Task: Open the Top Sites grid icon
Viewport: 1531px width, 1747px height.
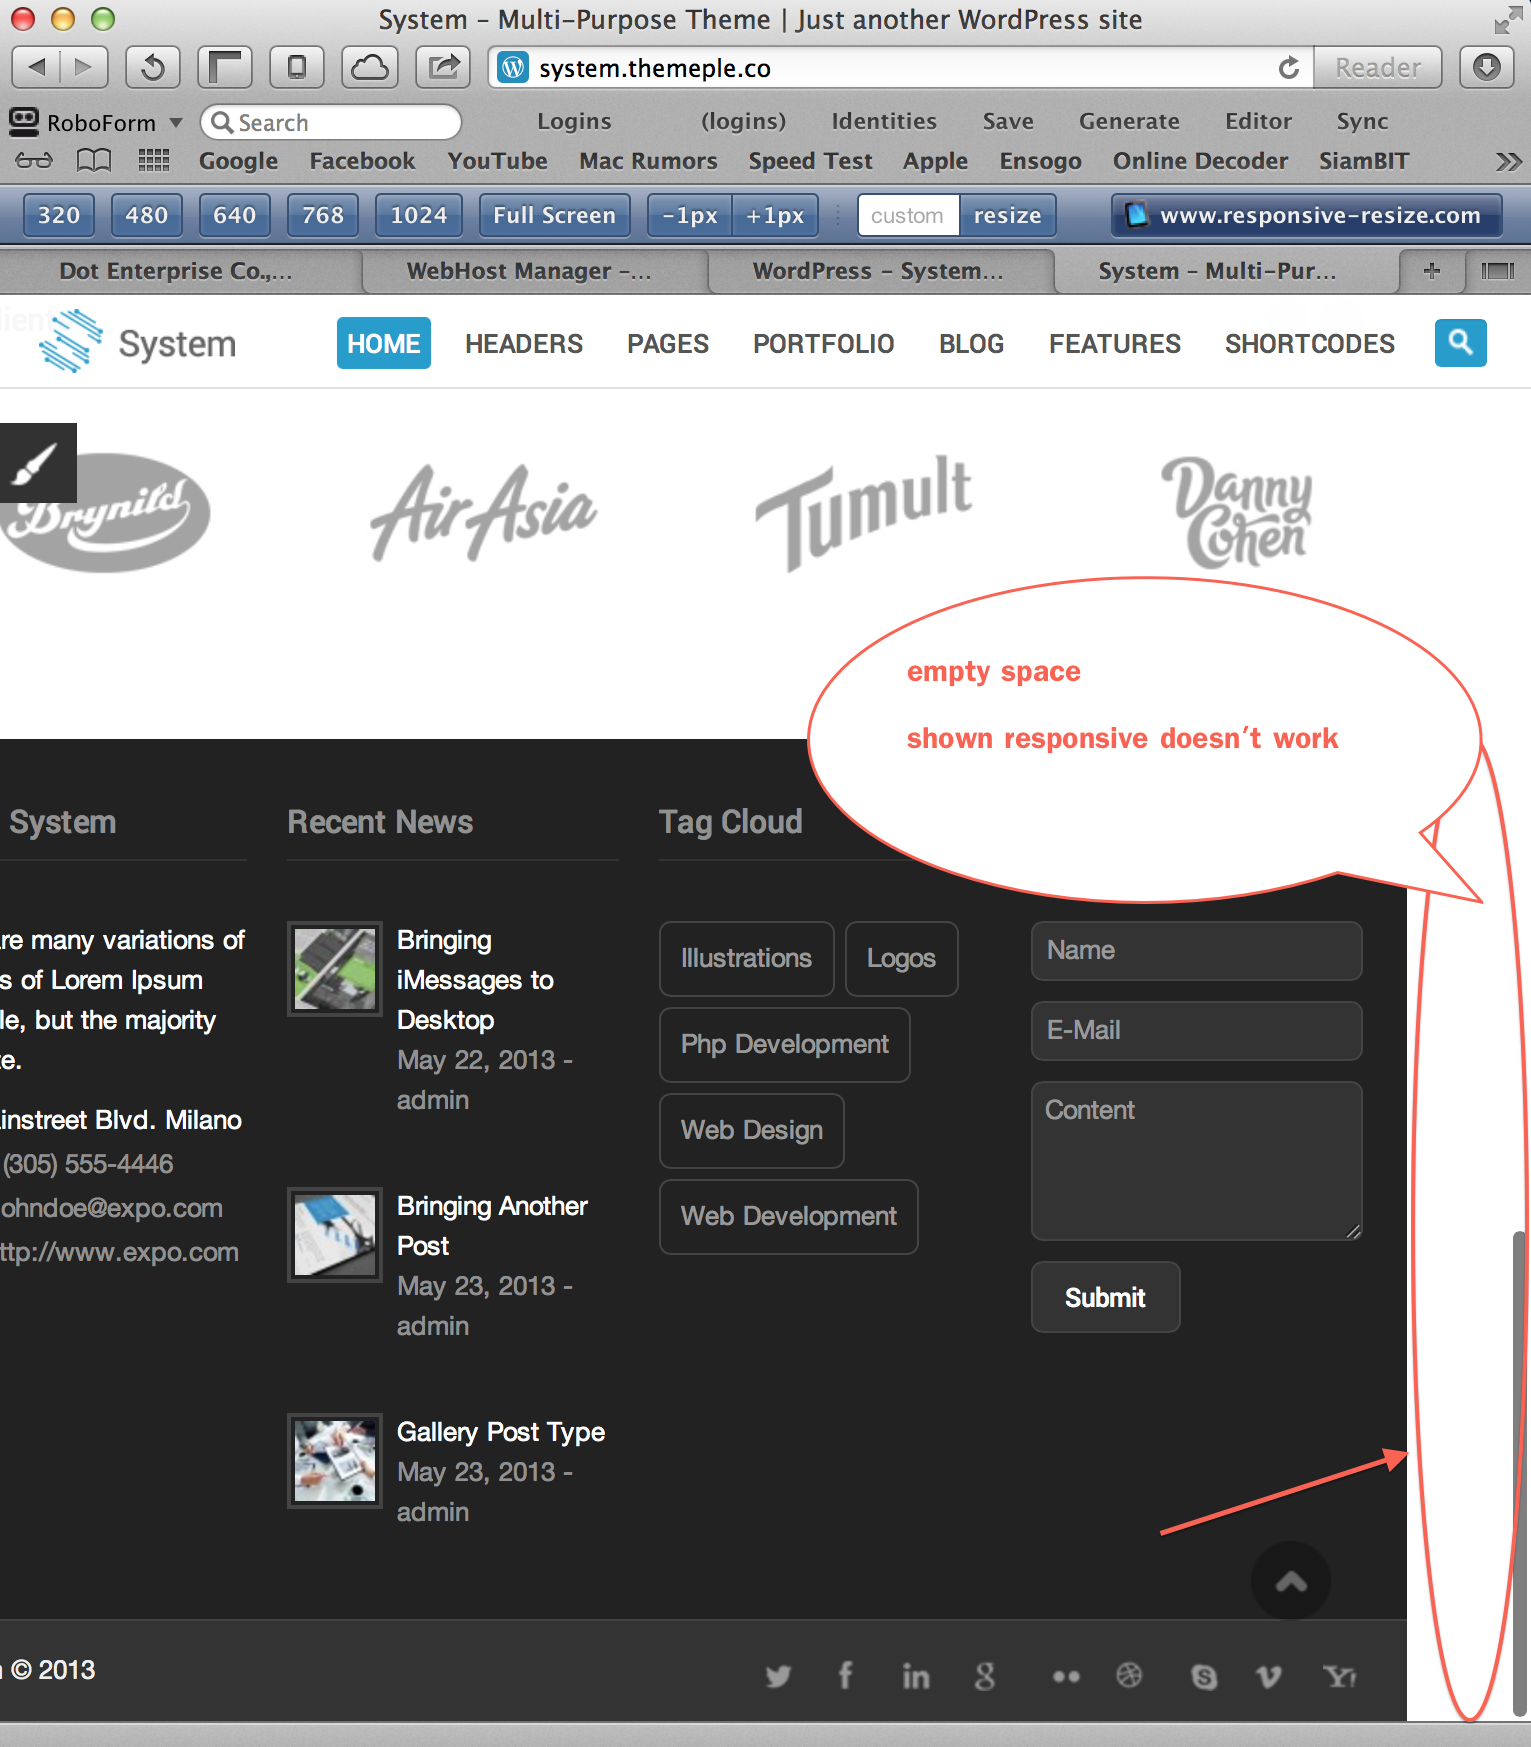Action: (x=154, y=160)
